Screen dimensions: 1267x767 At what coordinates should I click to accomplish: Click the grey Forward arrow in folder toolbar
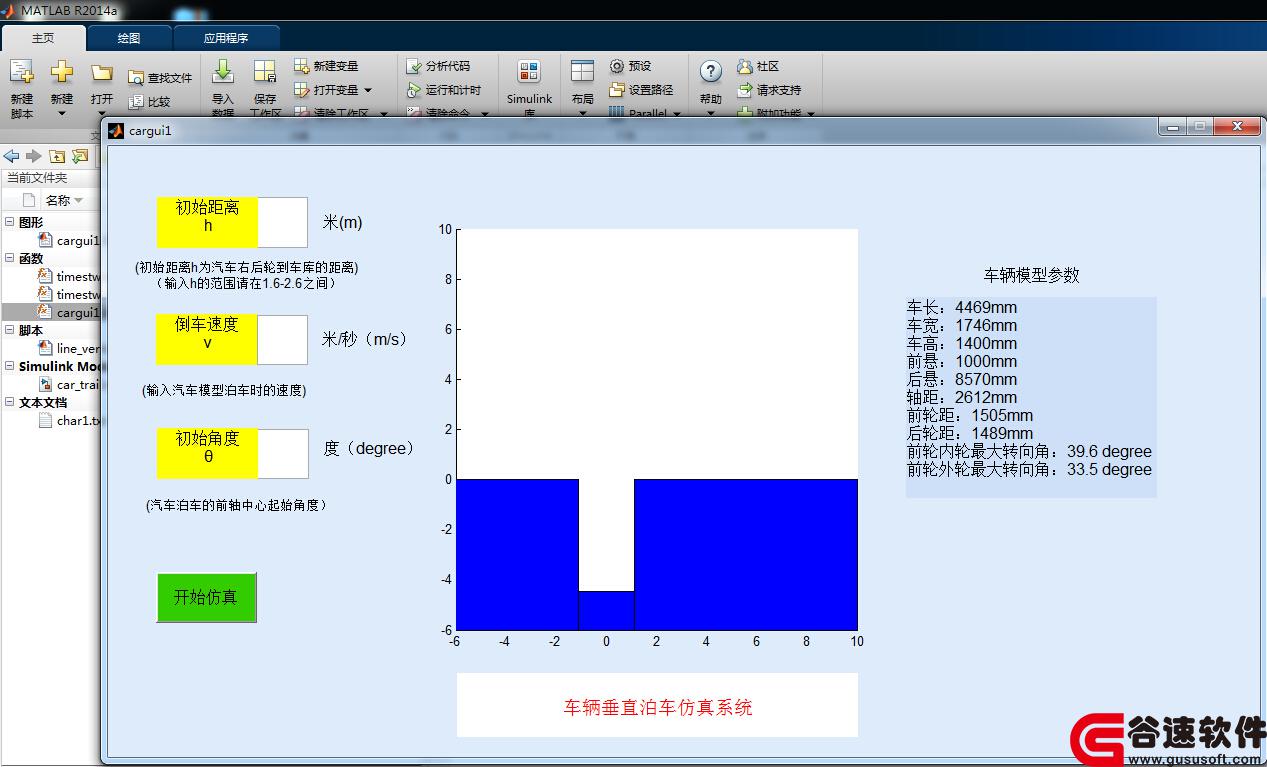pos(34,156)
